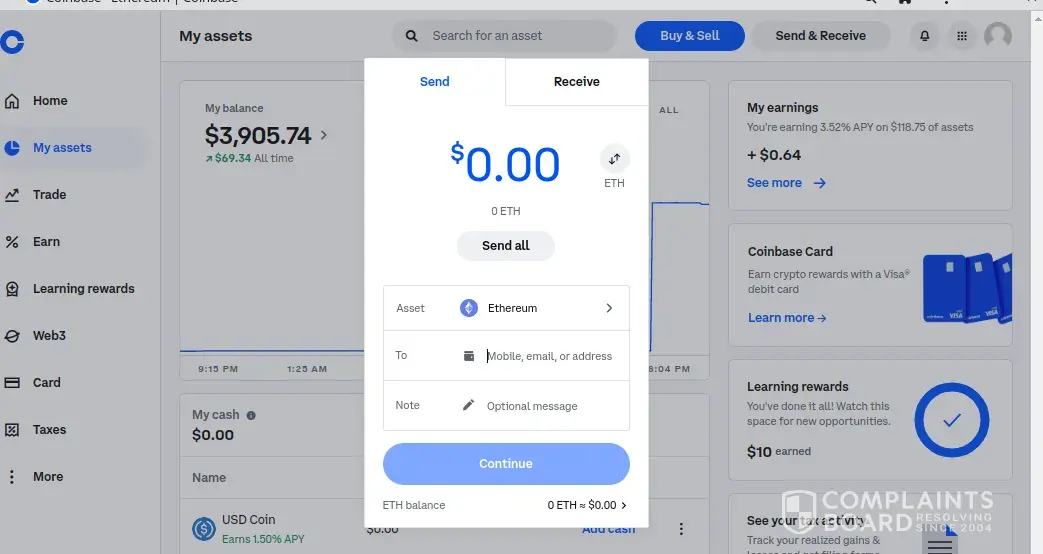Select the ALL chart range

669,110
